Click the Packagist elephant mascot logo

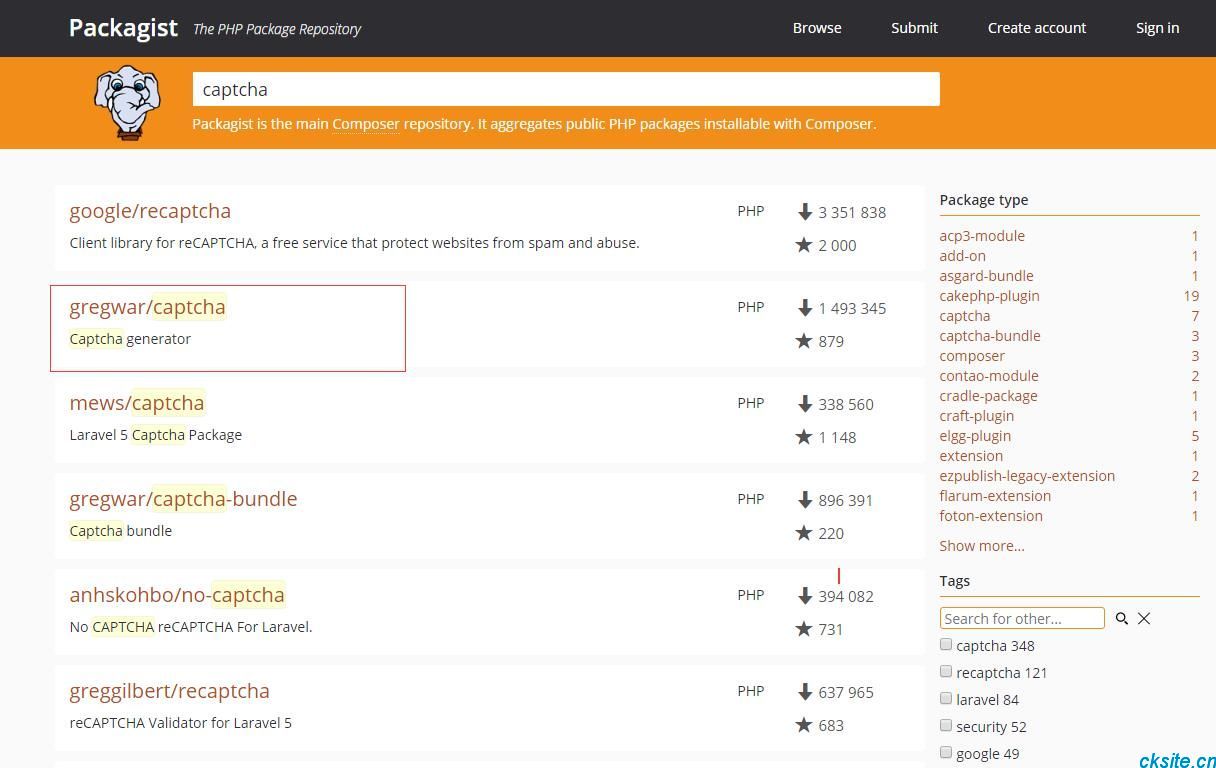tap(127, 102)
